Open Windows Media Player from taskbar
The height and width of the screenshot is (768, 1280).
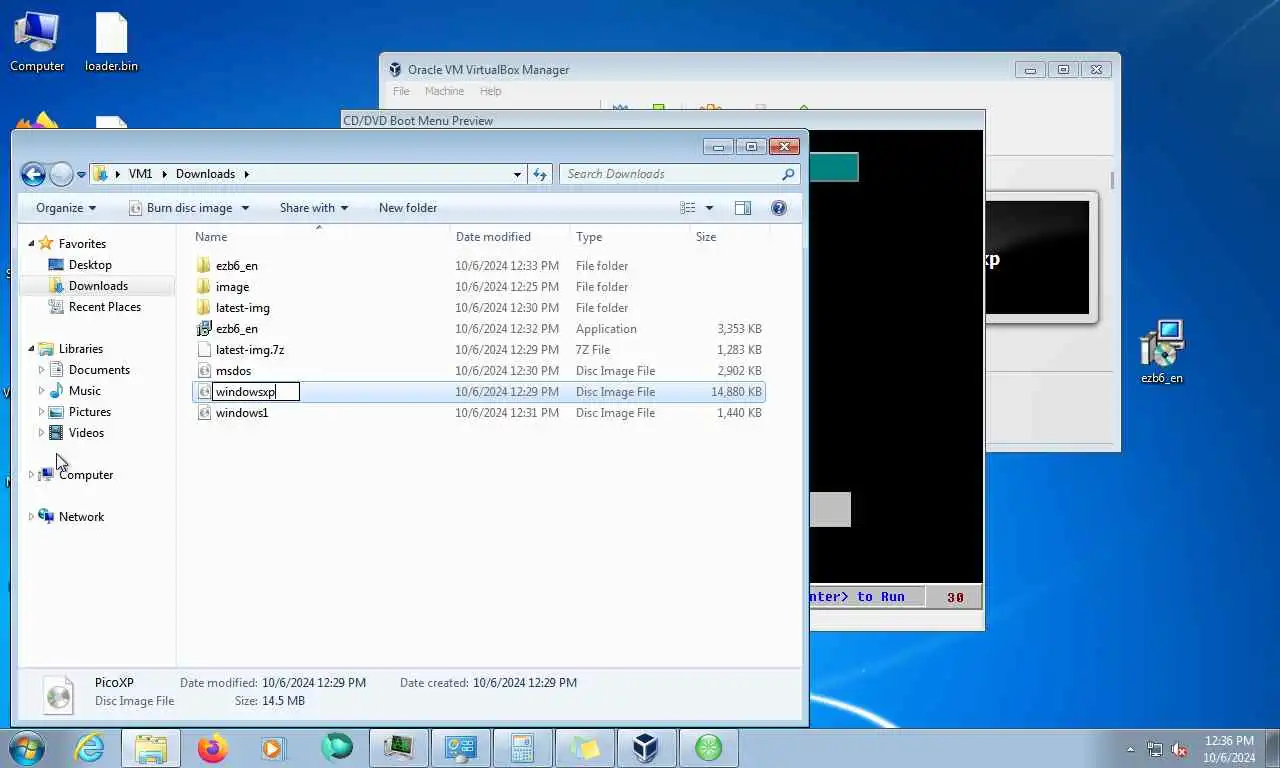(272, 748)
